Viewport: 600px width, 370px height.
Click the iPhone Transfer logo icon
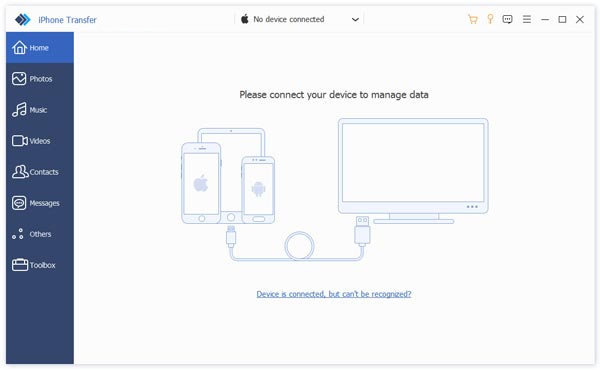coord(23,20)
